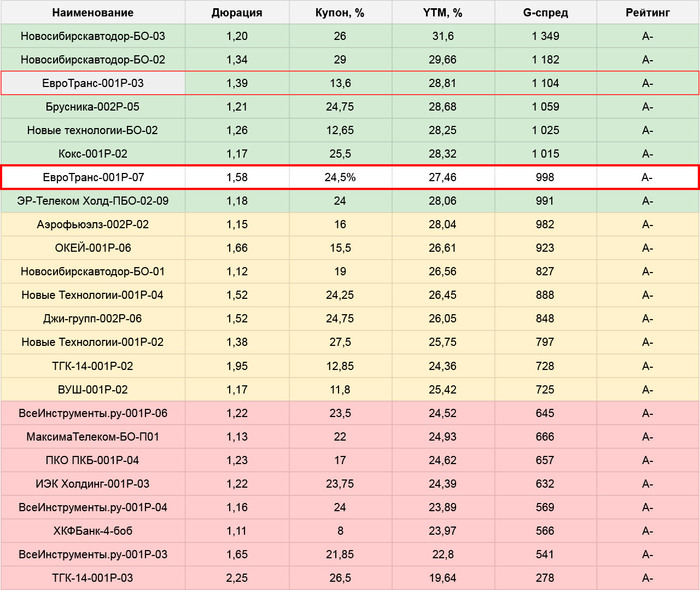Click the Дюрация column header
700x590 pixels.
pos(237,12)
